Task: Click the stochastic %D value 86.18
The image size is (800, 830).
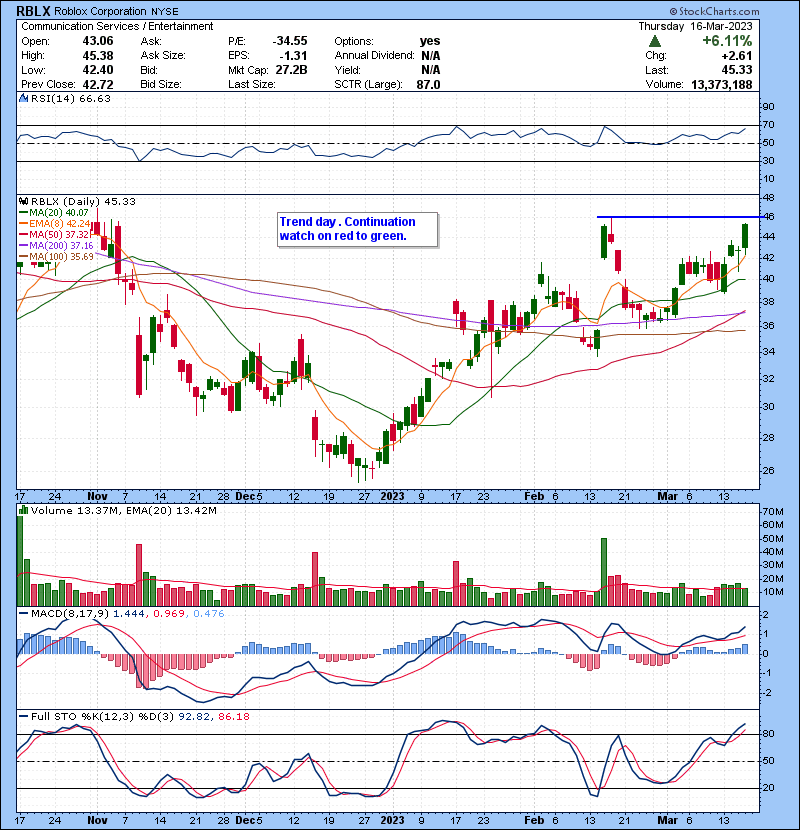Action: tap(233, 717)
